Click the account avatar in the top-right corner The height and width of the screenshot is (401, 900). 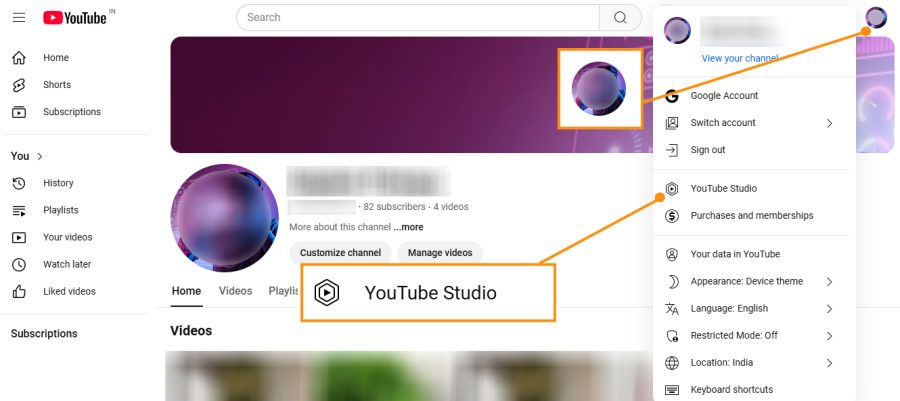pos(876,17)
